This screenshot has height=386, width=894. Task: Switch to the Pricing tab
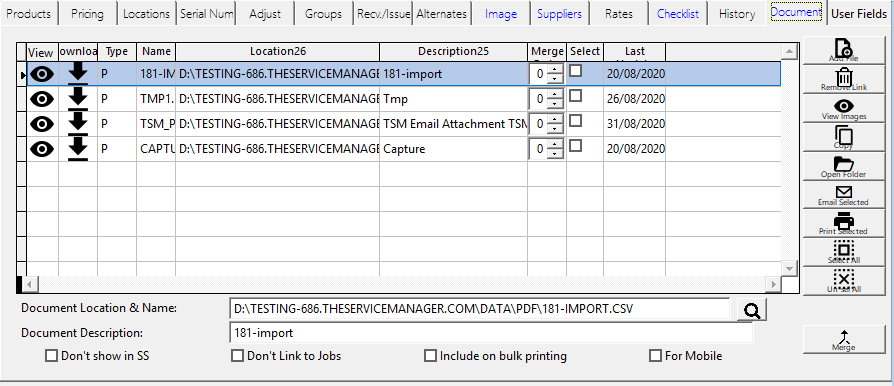[87, 14]
